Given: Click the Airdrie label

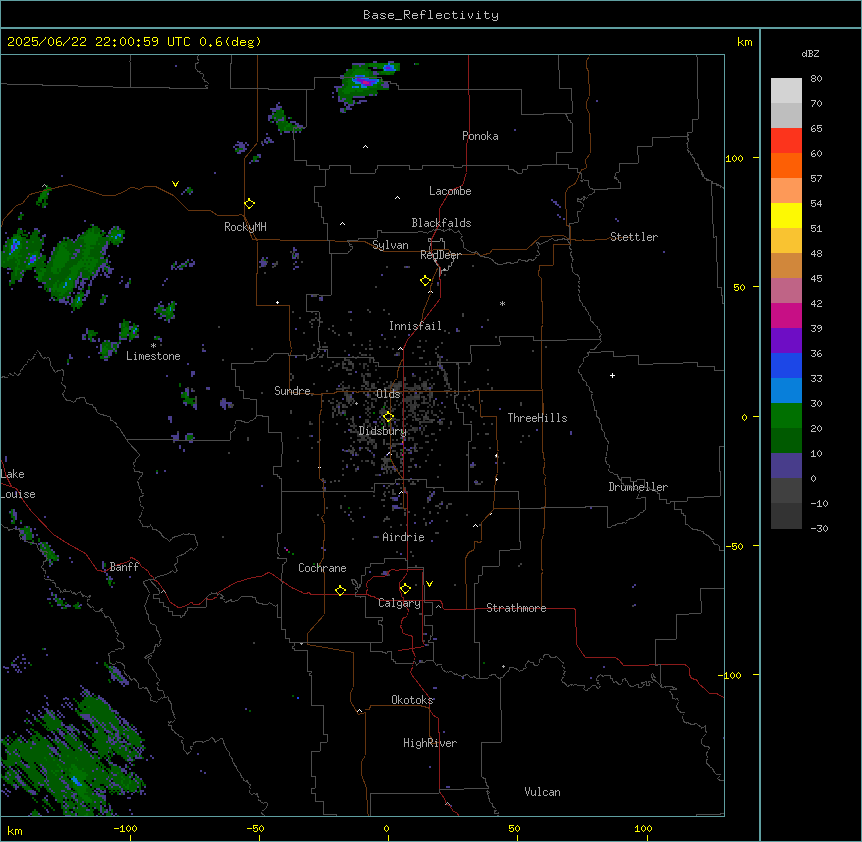Looking at the screenshot, I should click(x=403, y=537).
